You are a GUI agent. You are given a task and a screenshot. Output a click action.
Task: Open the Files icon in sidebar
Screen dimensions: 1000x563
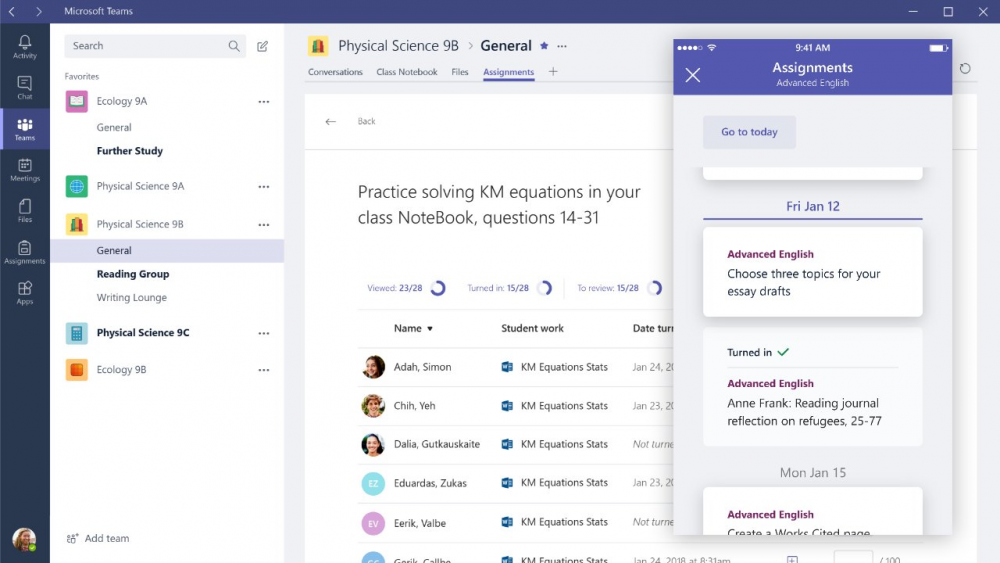click(x=25, y=206)
